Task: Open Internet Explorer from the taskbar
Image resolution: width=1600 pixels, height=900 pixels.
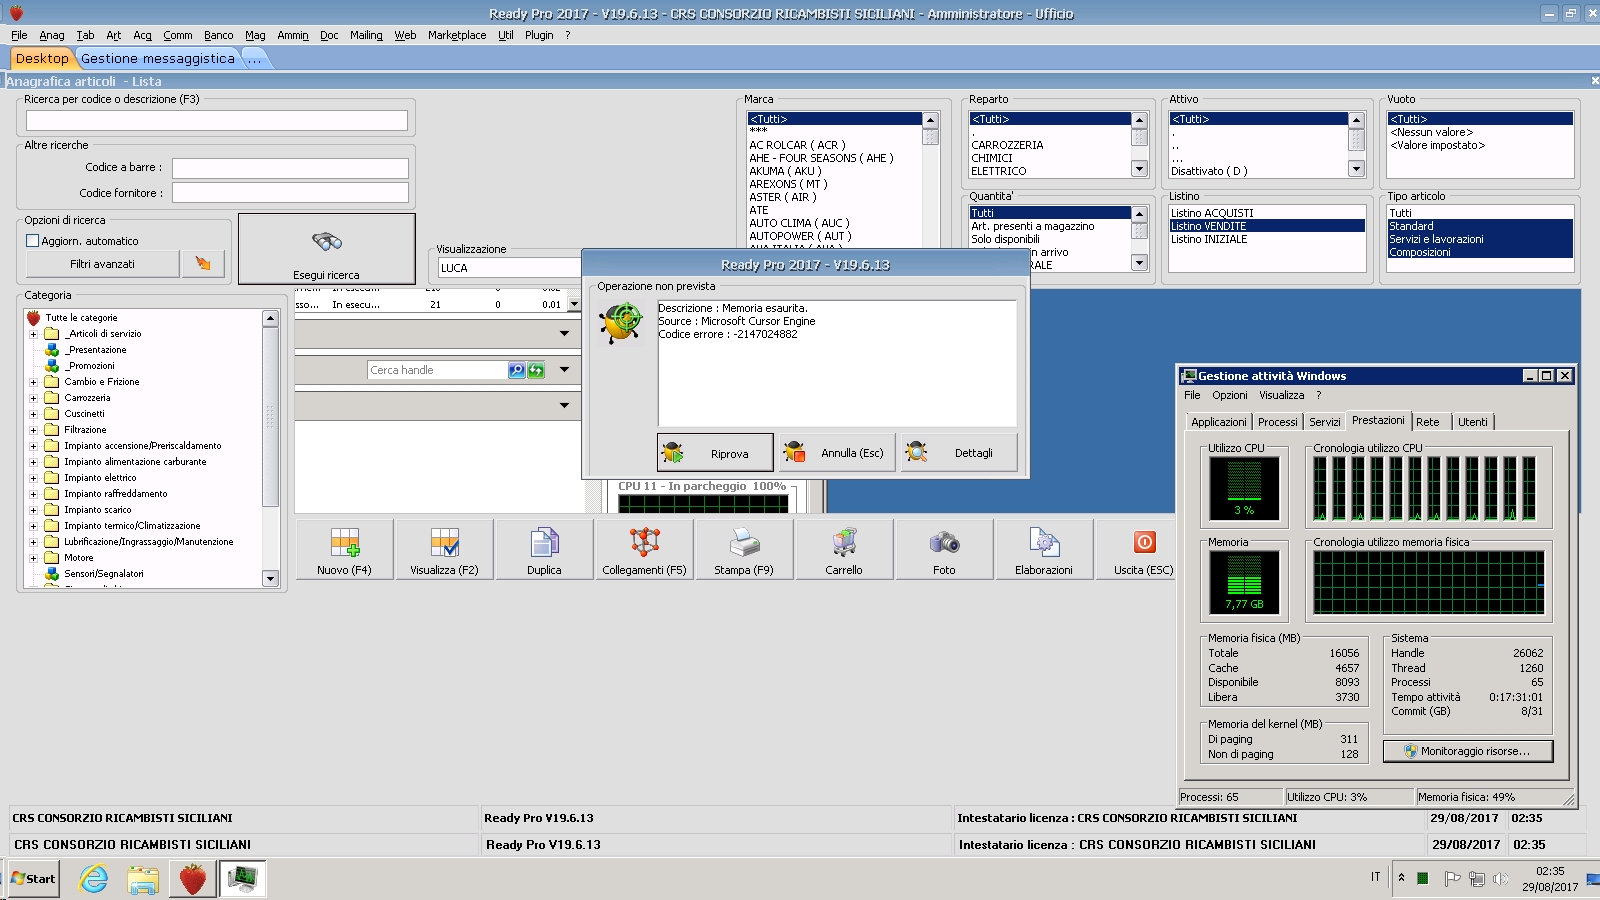Action: pyautogui.click(x=94, y=879)
